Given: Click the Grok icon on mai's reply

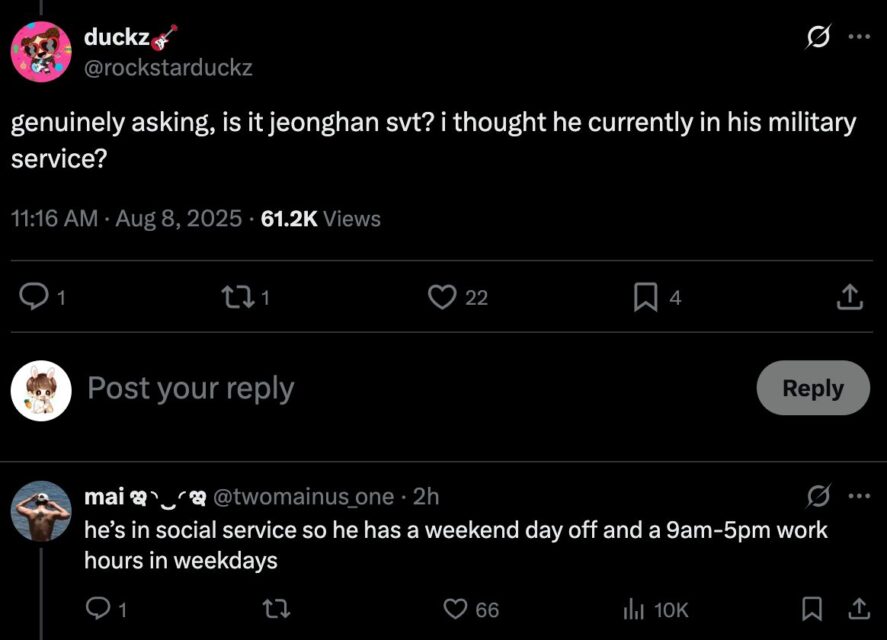Looking at the screenshot, I should [x=817, y=496].
